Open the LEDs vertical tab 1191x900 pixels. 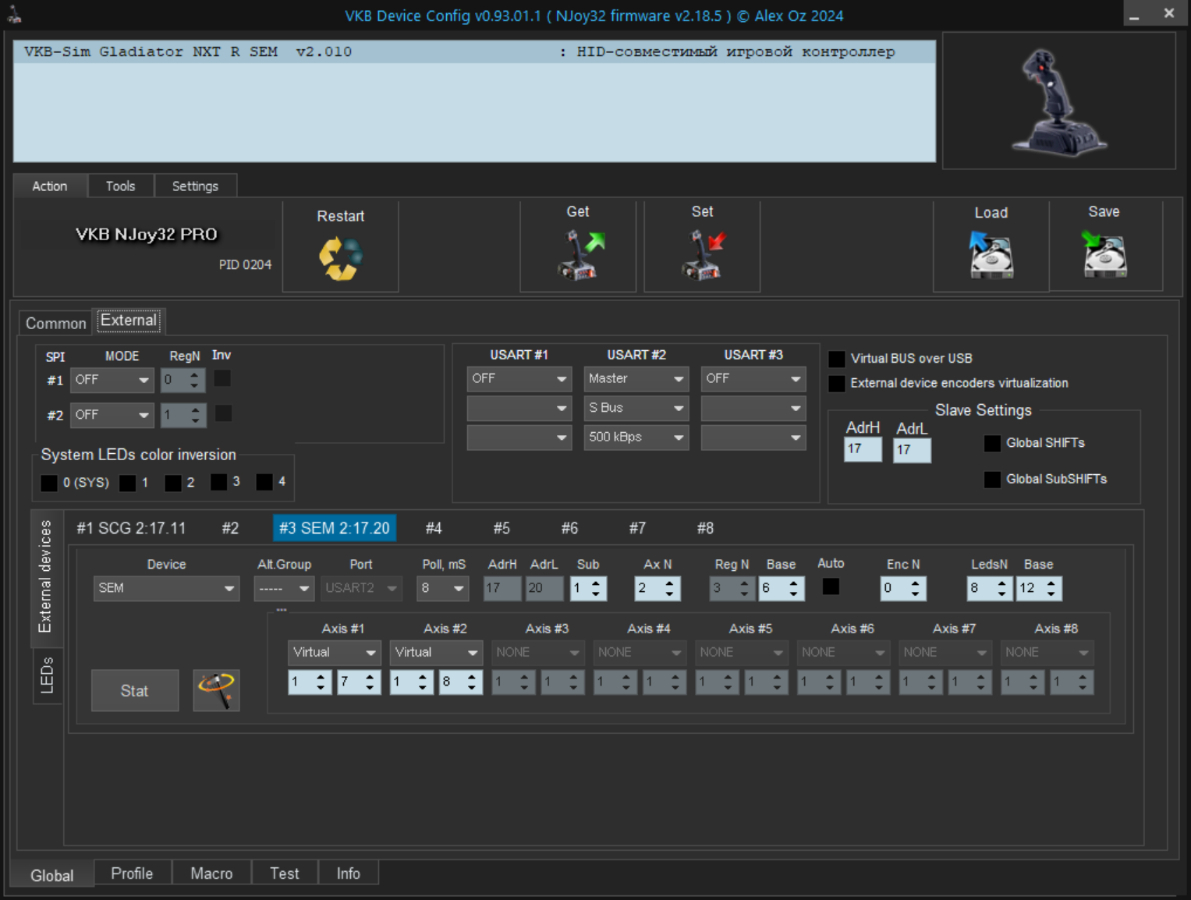pos(46,675)
